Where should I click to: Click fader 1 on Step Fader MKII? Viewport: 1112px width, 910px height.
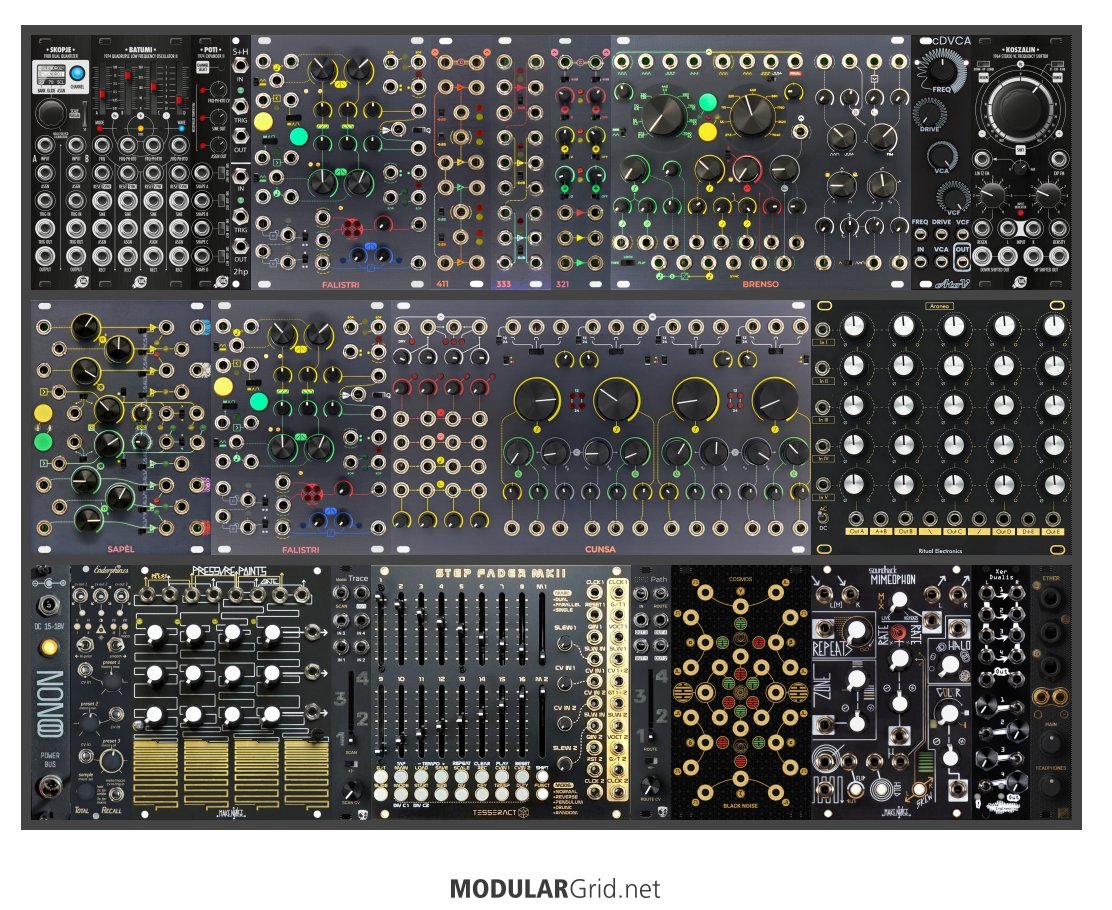(x=381, y=628)
